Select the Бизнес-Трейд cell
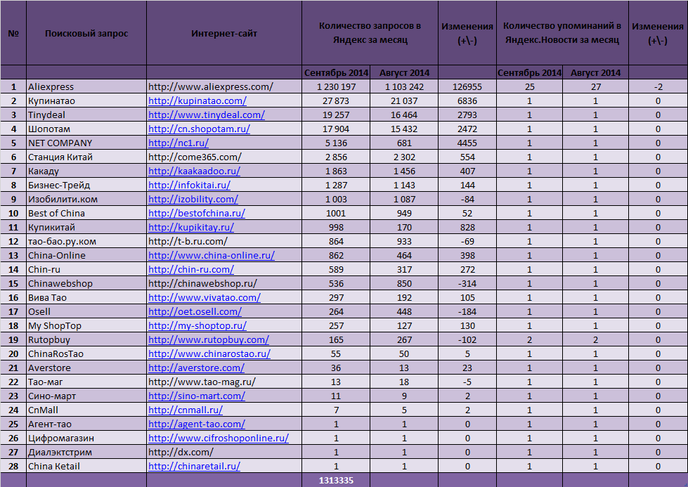Image resolution: width=688 pixels, height=487 pixels. tap(86, 185)
